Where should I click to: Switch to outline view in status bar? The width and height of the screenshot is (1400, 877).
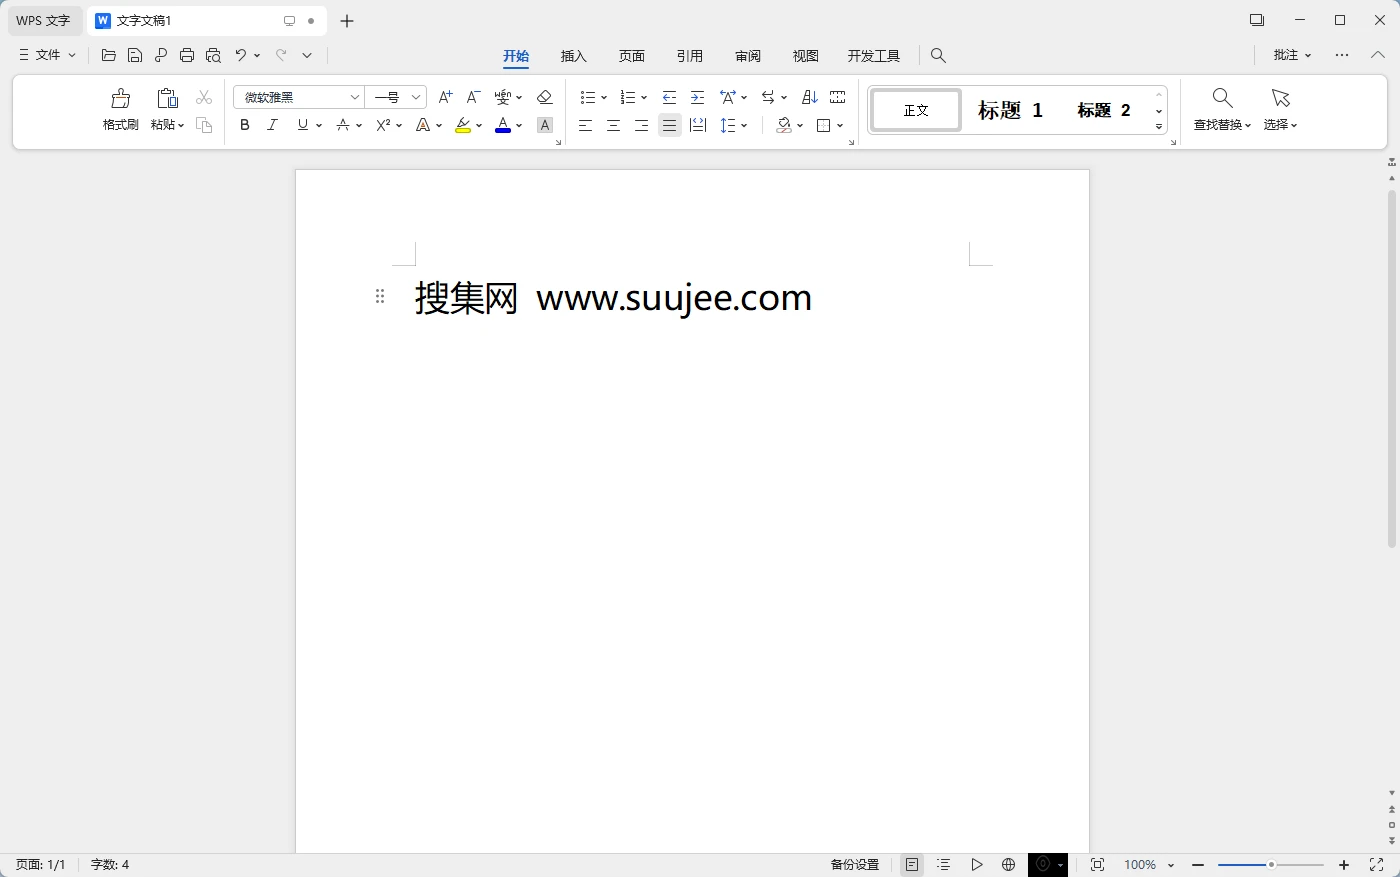click(944, 865)
